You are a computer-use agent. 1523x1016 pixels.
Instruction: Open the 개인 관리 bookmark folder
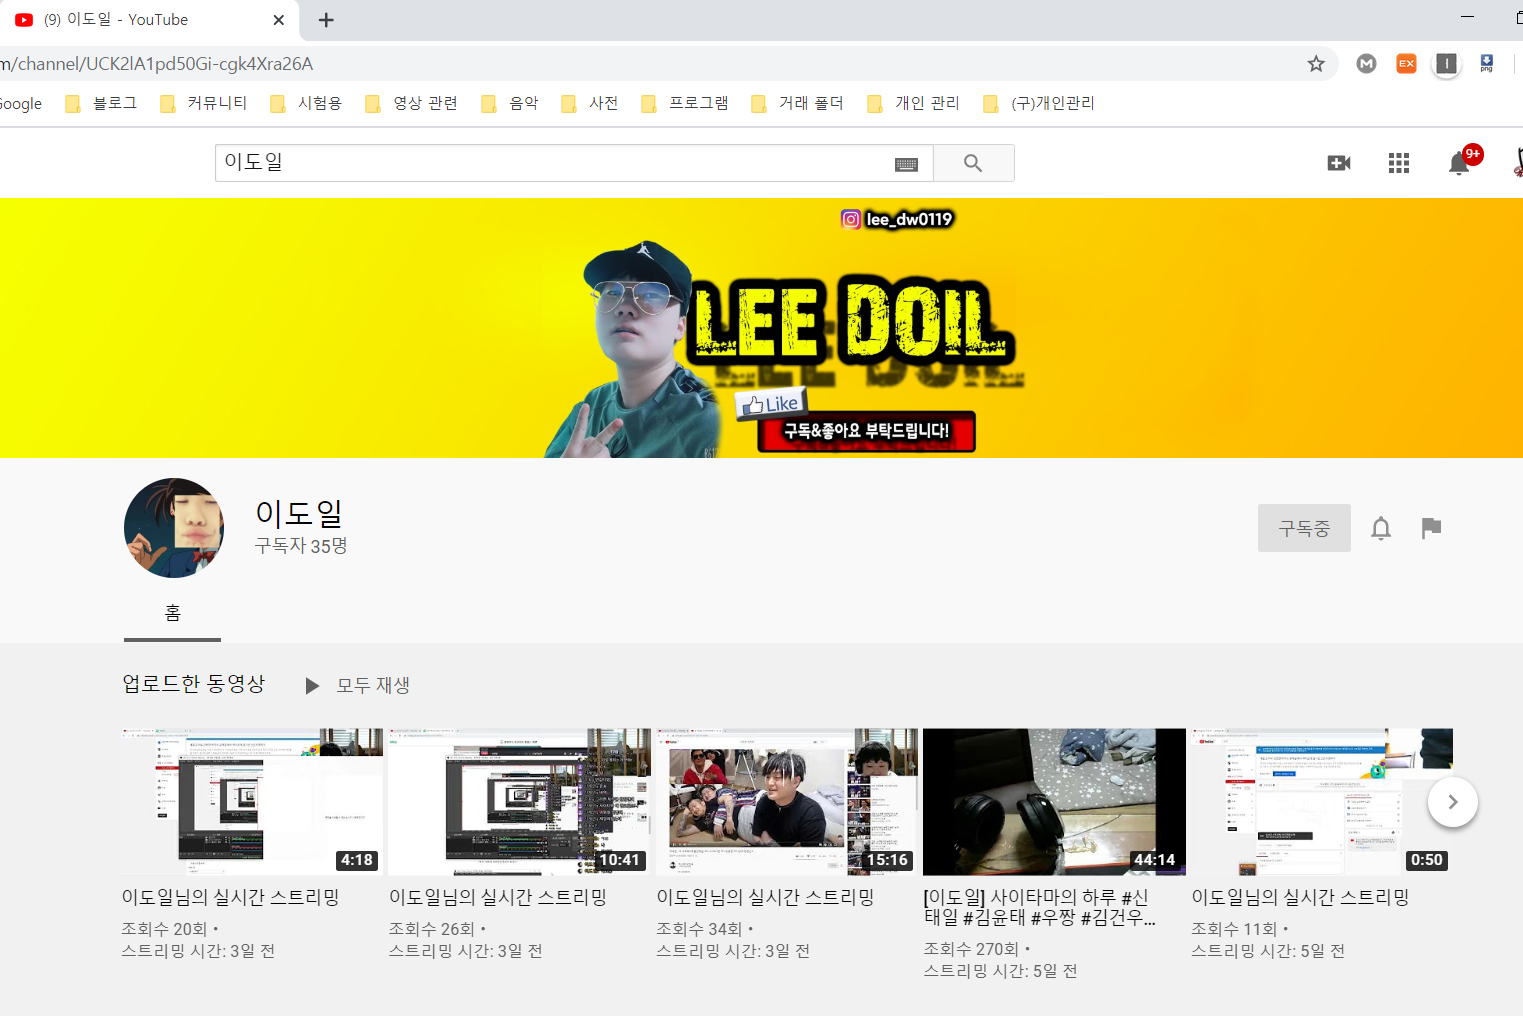point(913,103)
